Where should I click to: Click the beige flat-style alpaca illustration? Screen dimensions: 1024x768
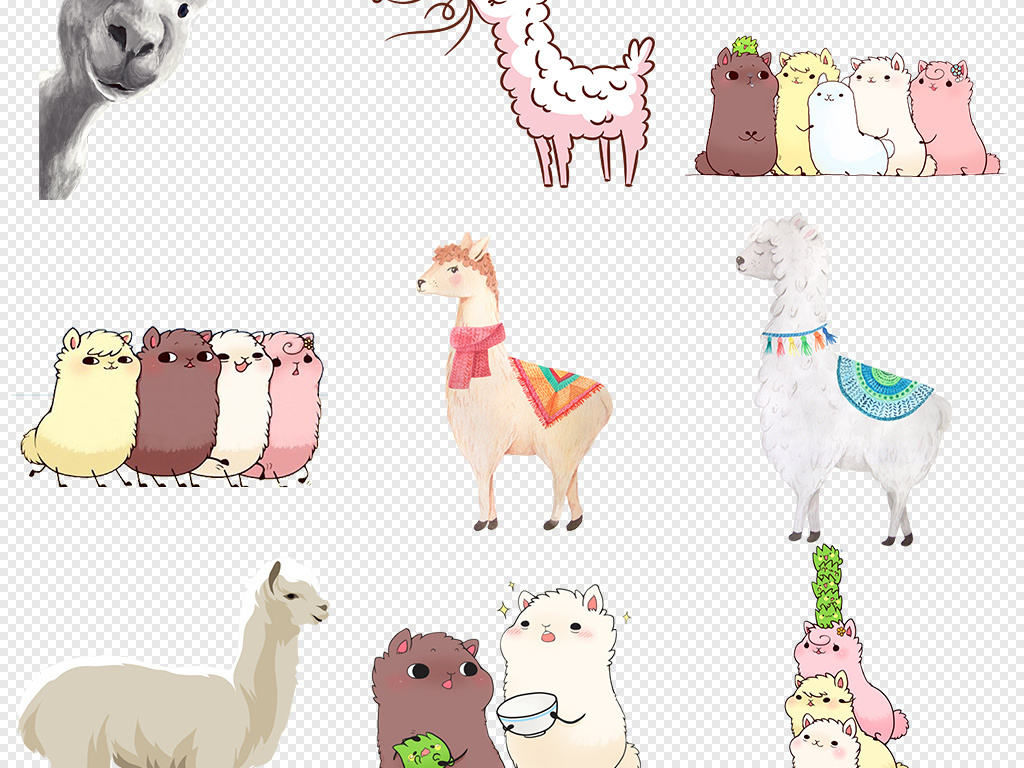[173, 664]
